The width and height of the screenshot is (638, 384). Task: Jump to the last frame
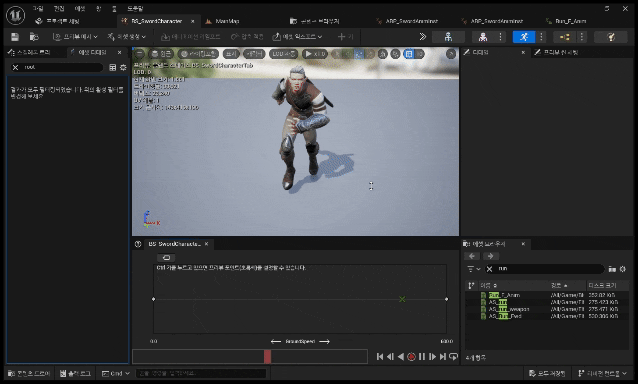[443, 357]
